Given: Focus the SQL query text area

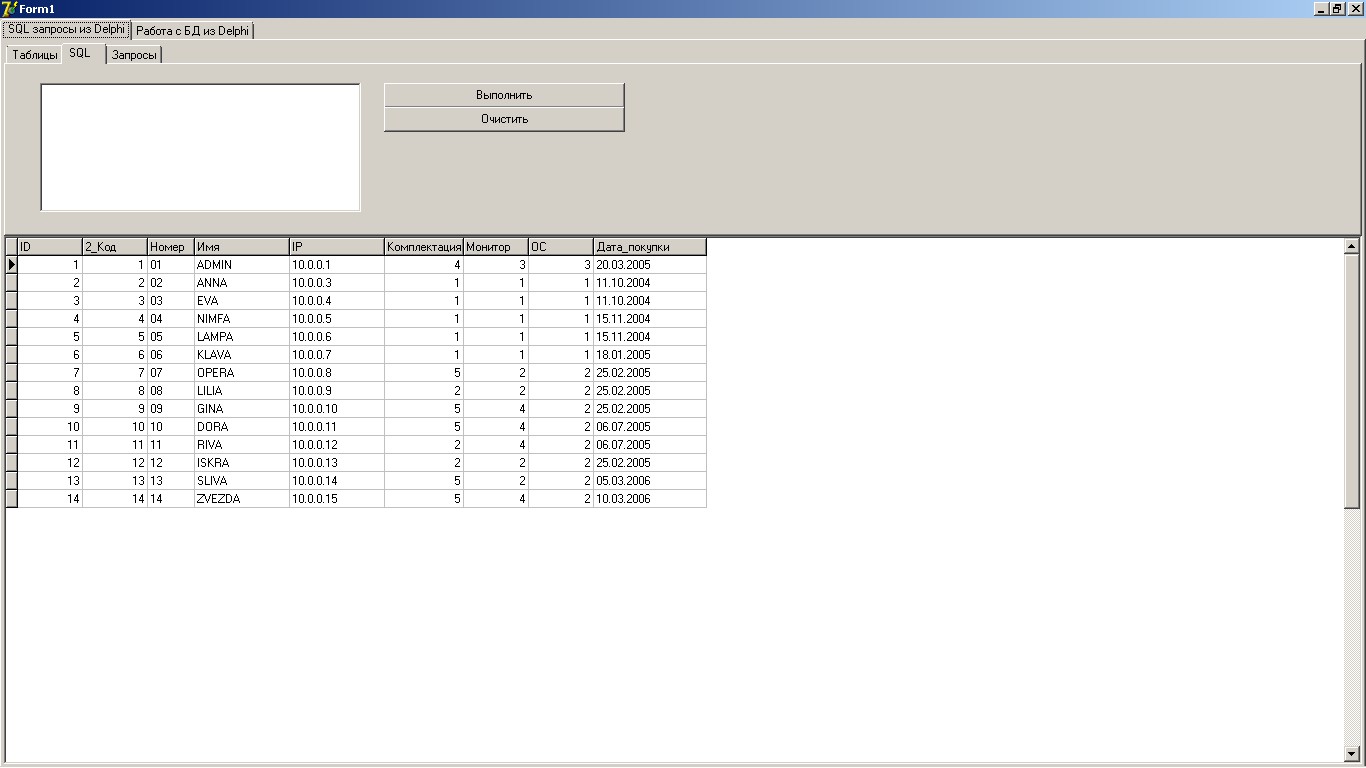Looking at the screenshot, I should [x=200, y=147].
